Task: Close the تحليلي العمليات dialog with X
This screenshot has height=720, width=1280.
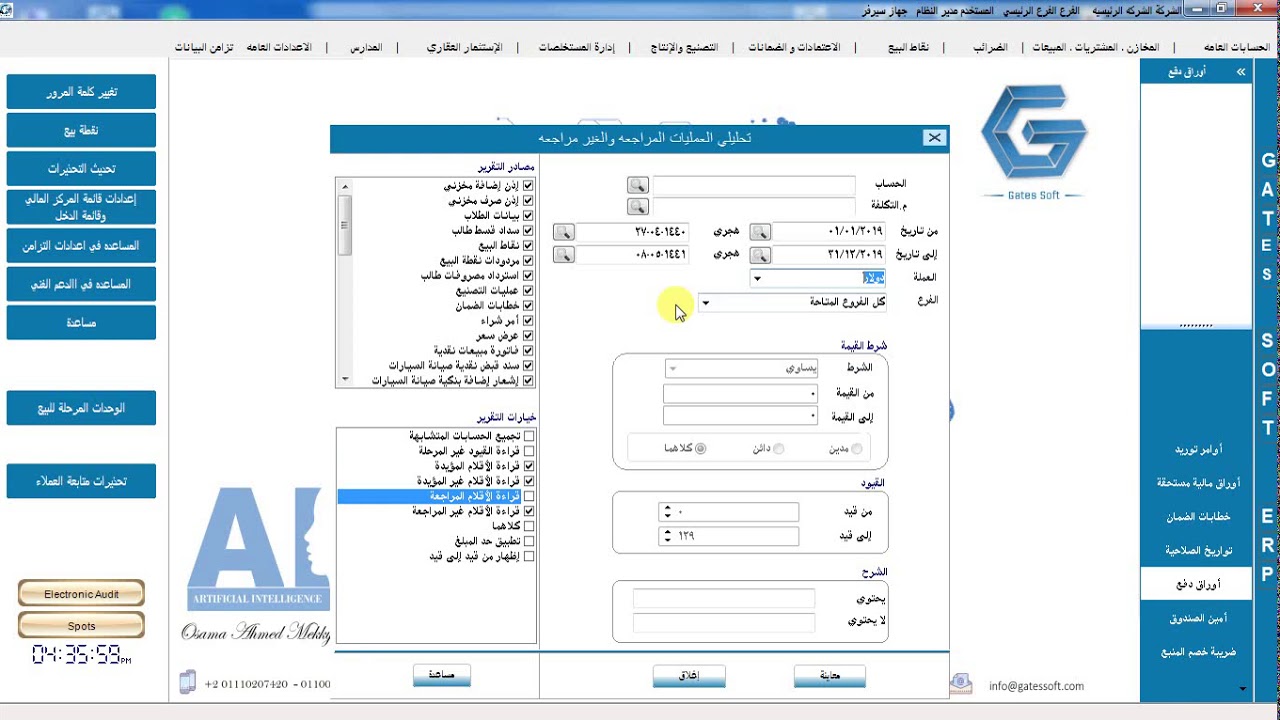Action: [x=934, y=138]
